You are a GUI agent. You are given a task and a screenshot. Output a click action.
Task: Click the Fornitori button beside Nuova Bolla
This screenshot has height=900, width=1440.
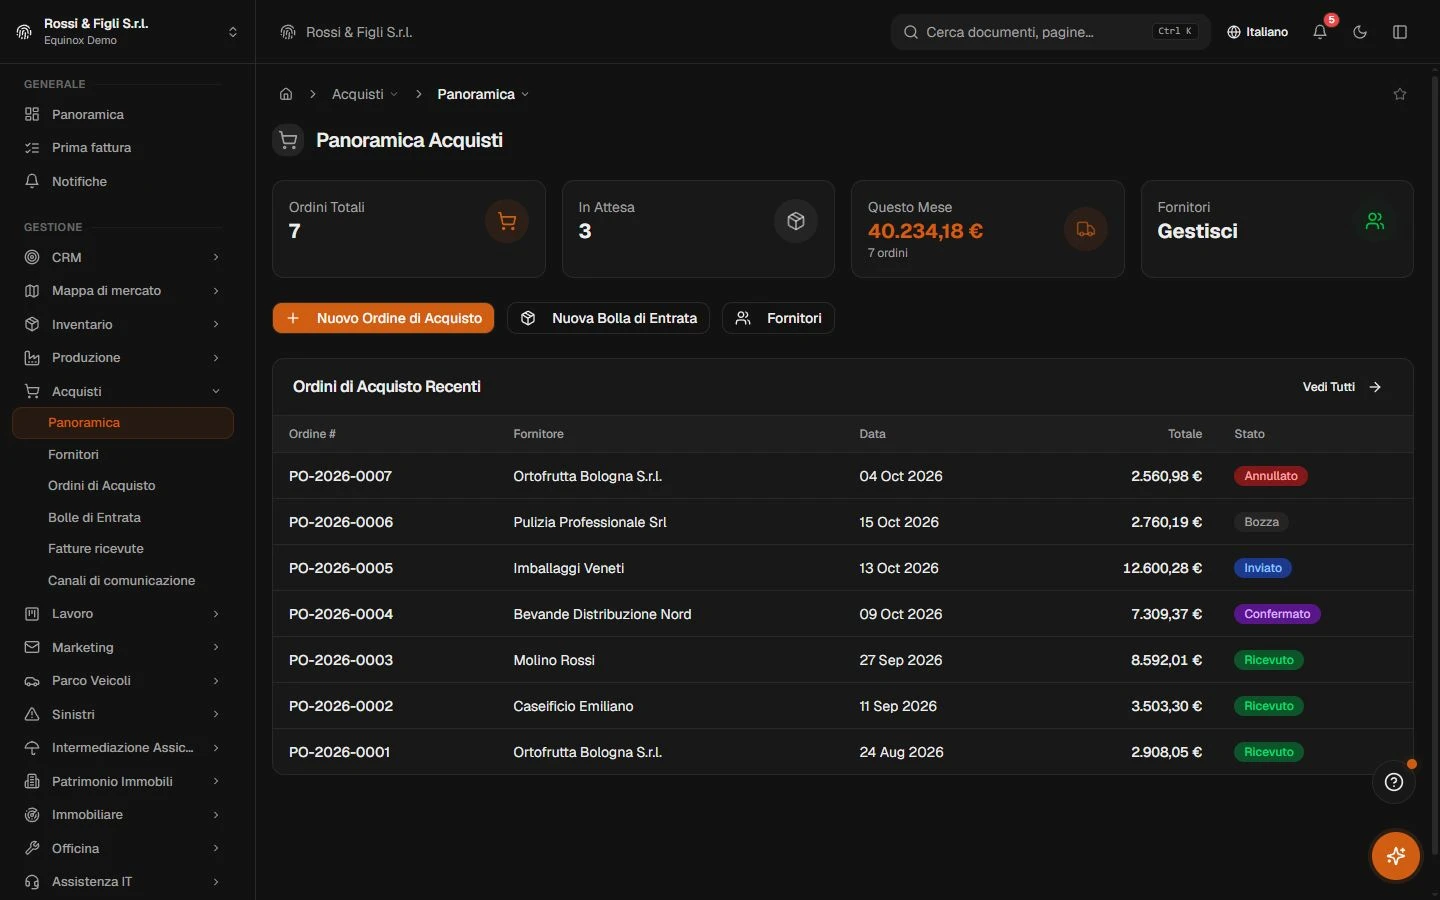[x=778, y=318]
